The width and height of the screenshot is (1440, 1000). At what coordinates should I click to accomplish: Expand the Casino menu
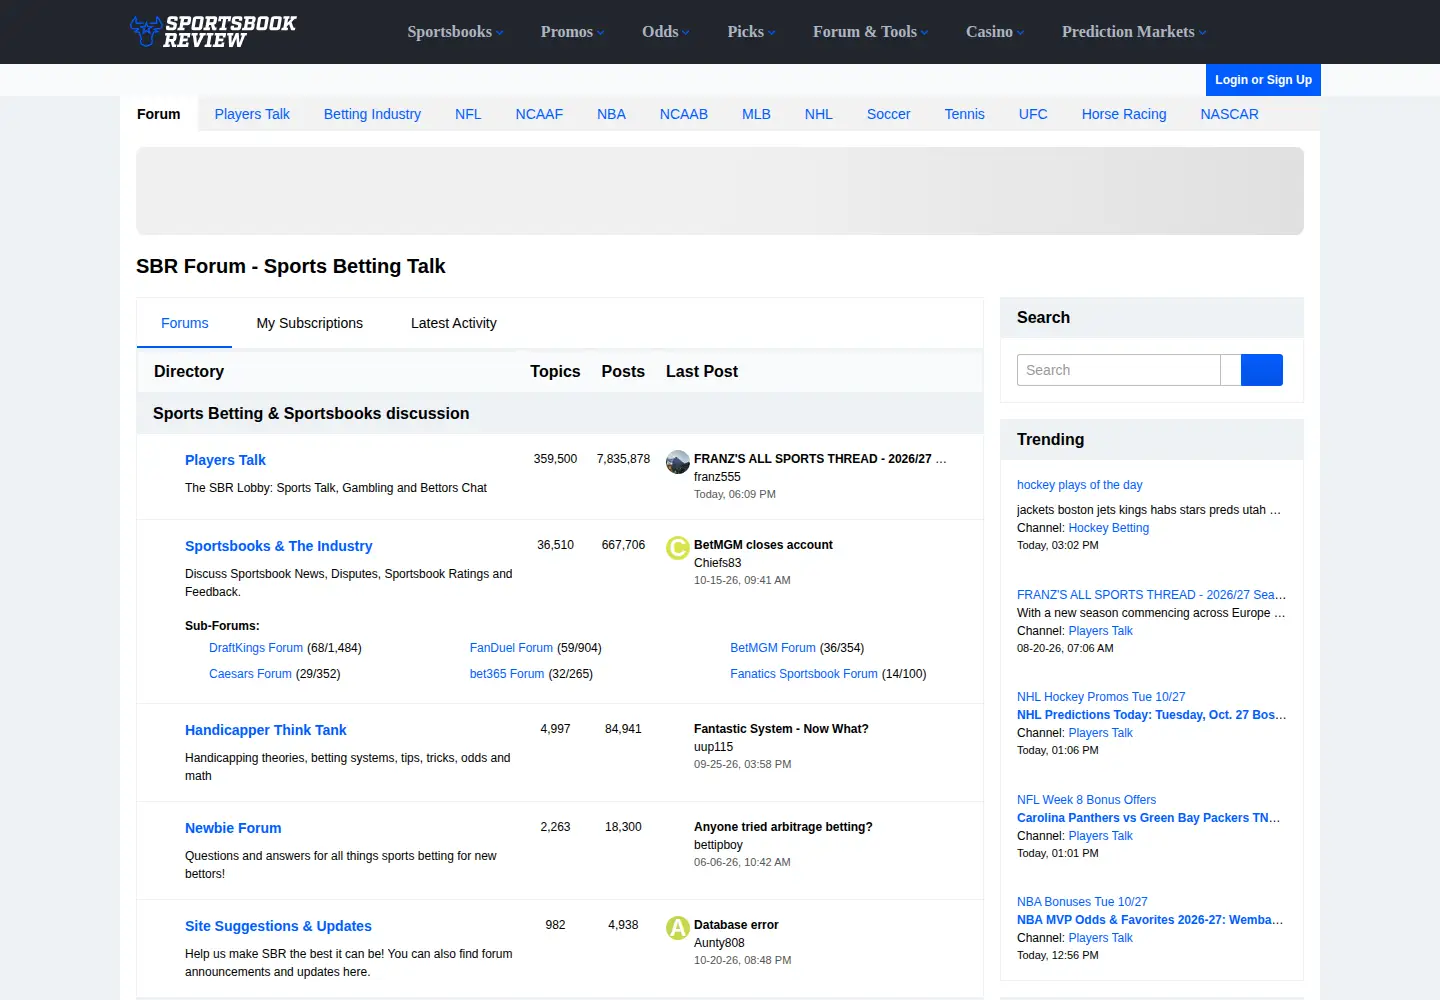(x=995, y=32)
